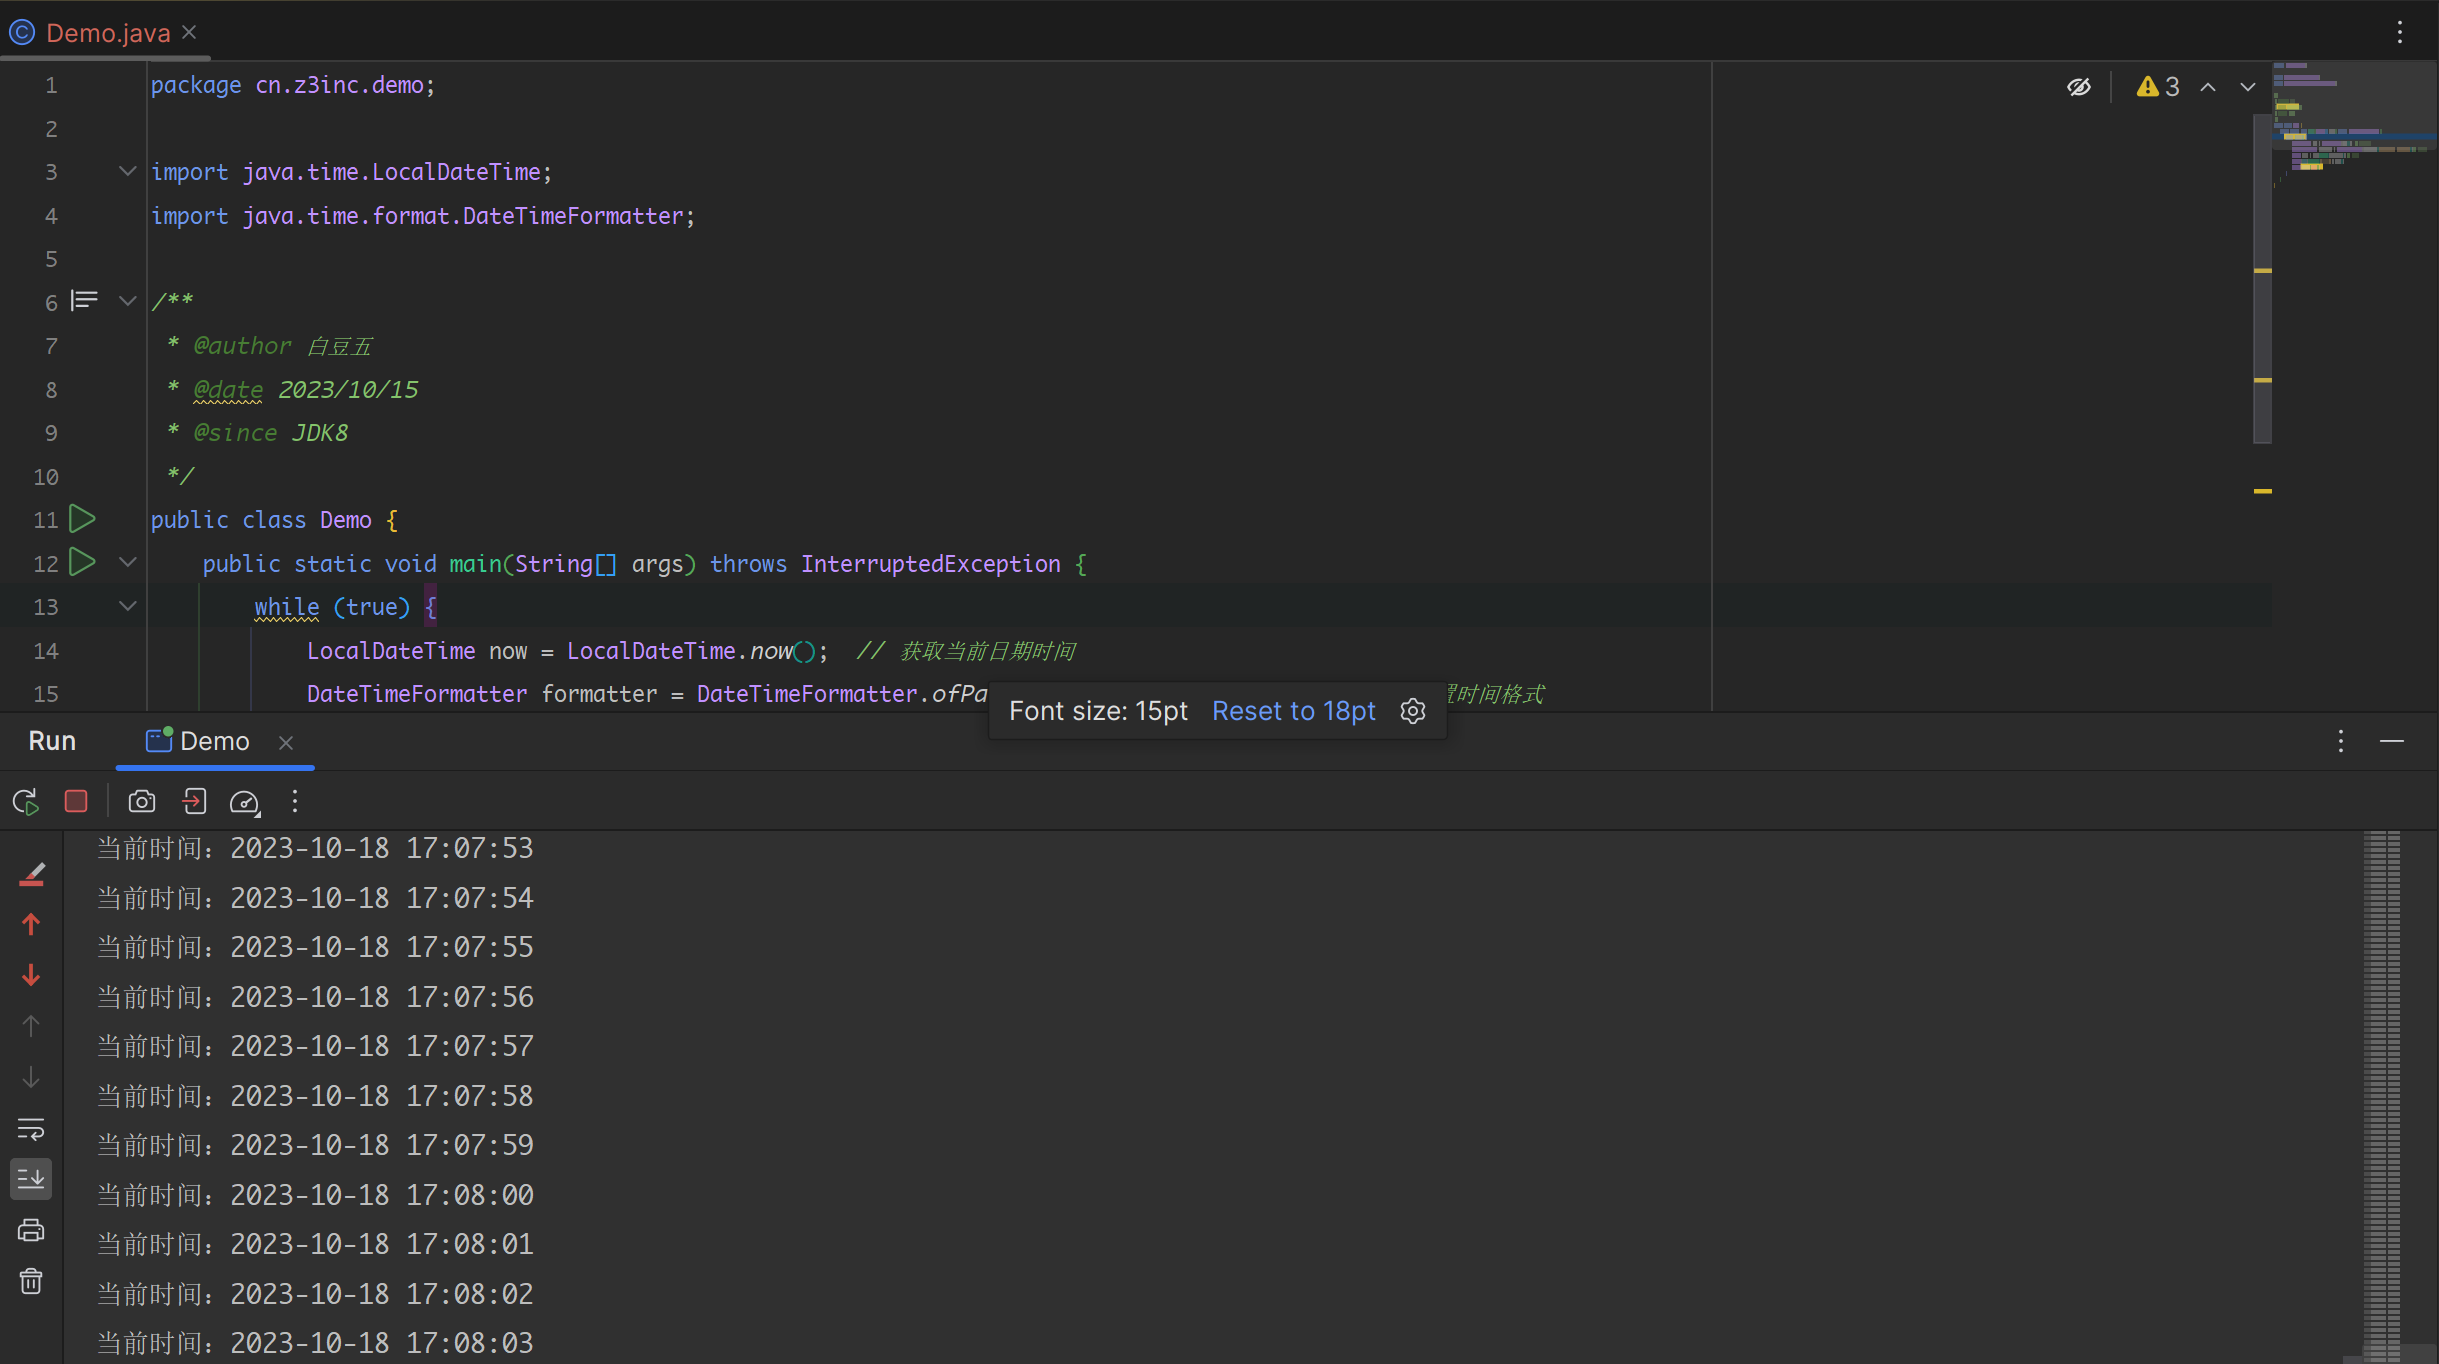Open Run tool window options menu
Screen dimensions: 2439x1364
(x=2341, y=741)
